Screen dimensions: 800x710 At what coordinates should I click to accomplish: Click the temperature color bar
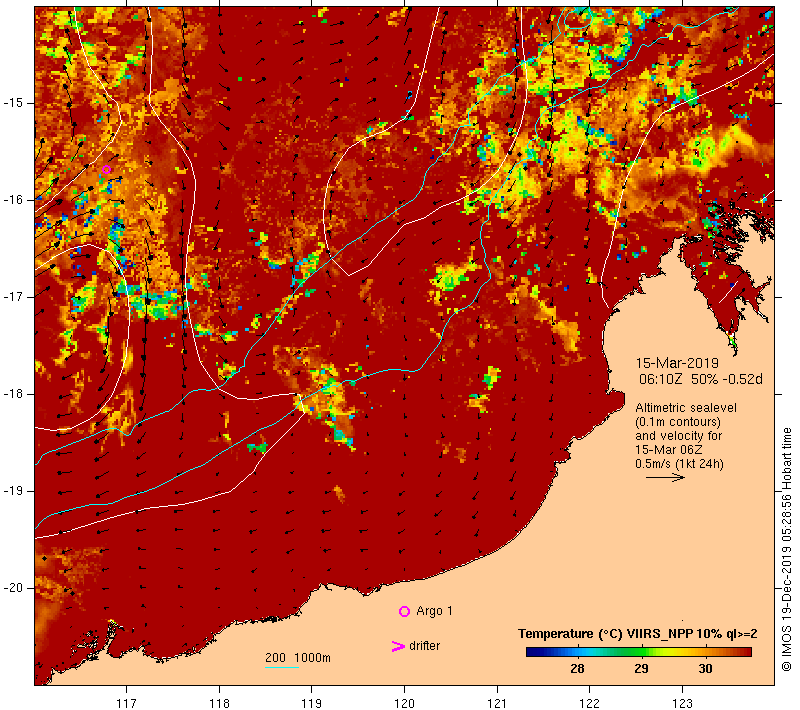639,652
